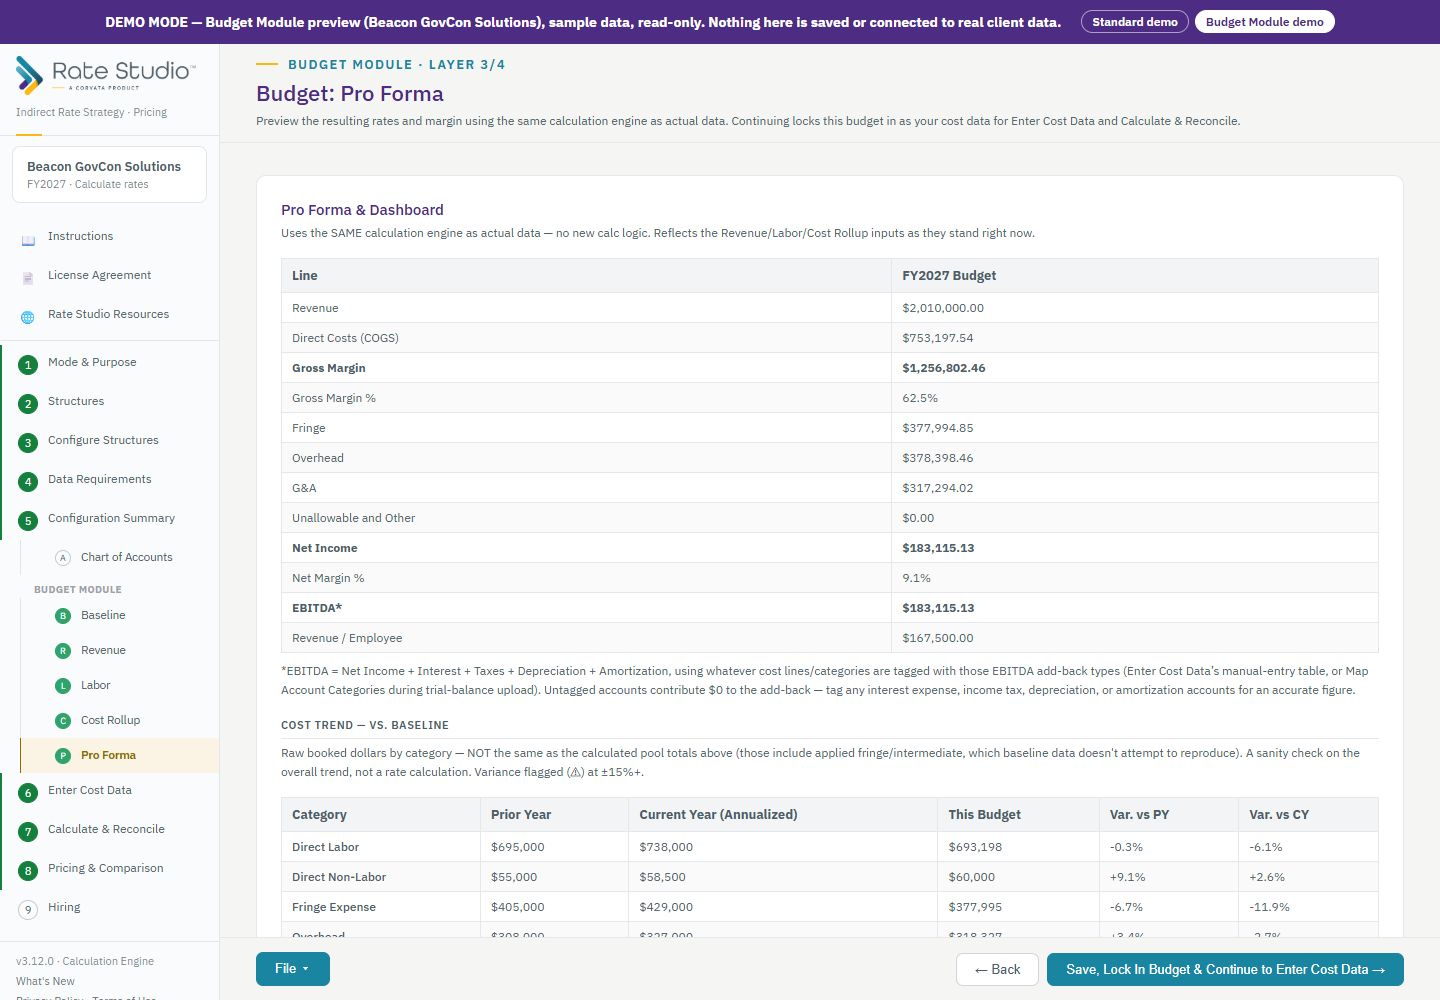The image size is (1440, 1000).
Task: Click Revenue / Employee value $167,500.00
Action: (x=937, y=638)
